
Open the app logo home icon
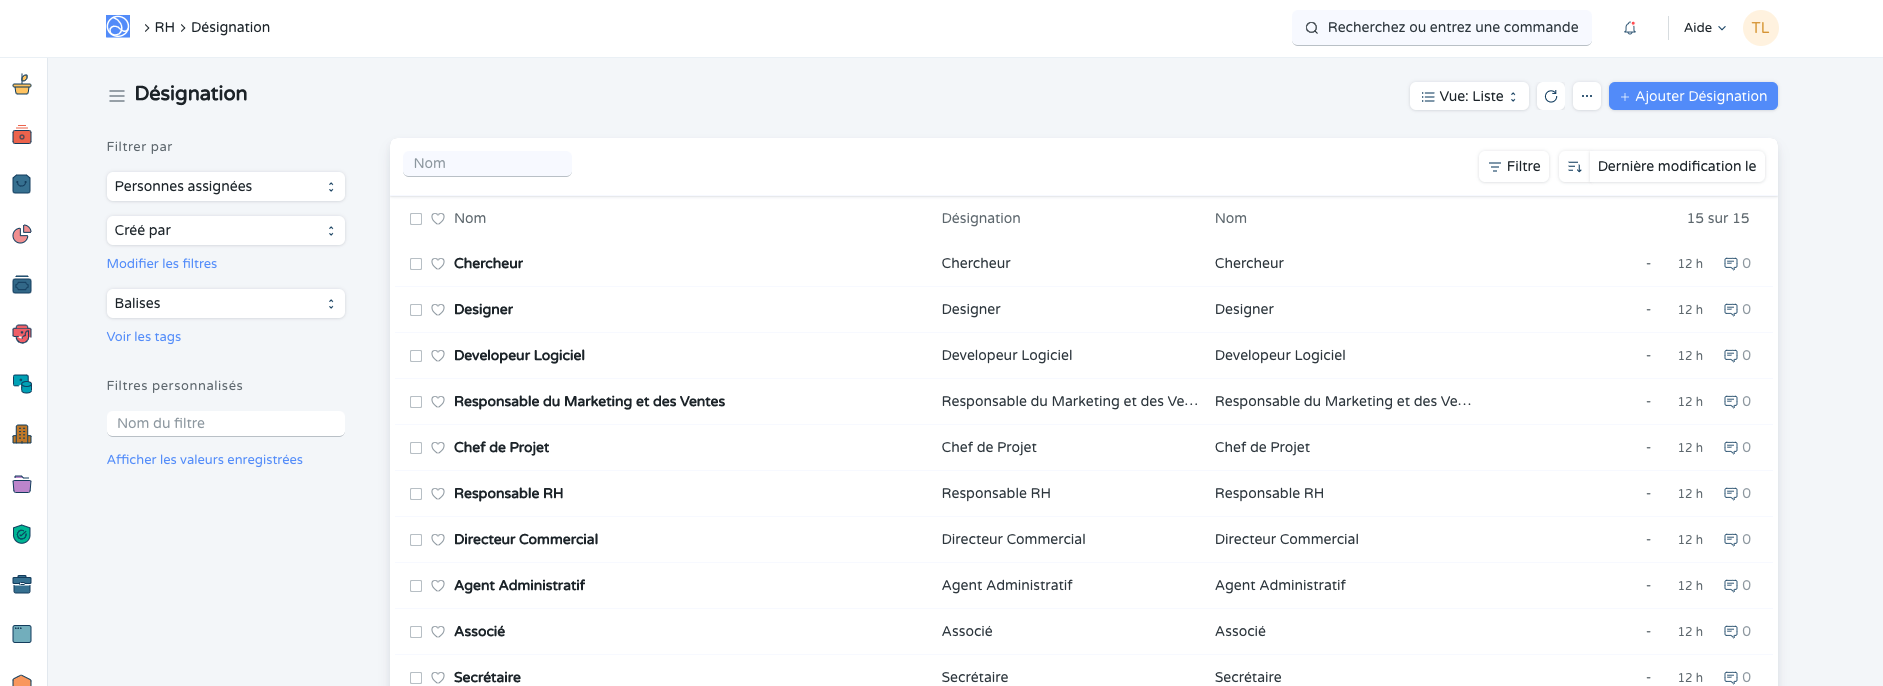118,27
